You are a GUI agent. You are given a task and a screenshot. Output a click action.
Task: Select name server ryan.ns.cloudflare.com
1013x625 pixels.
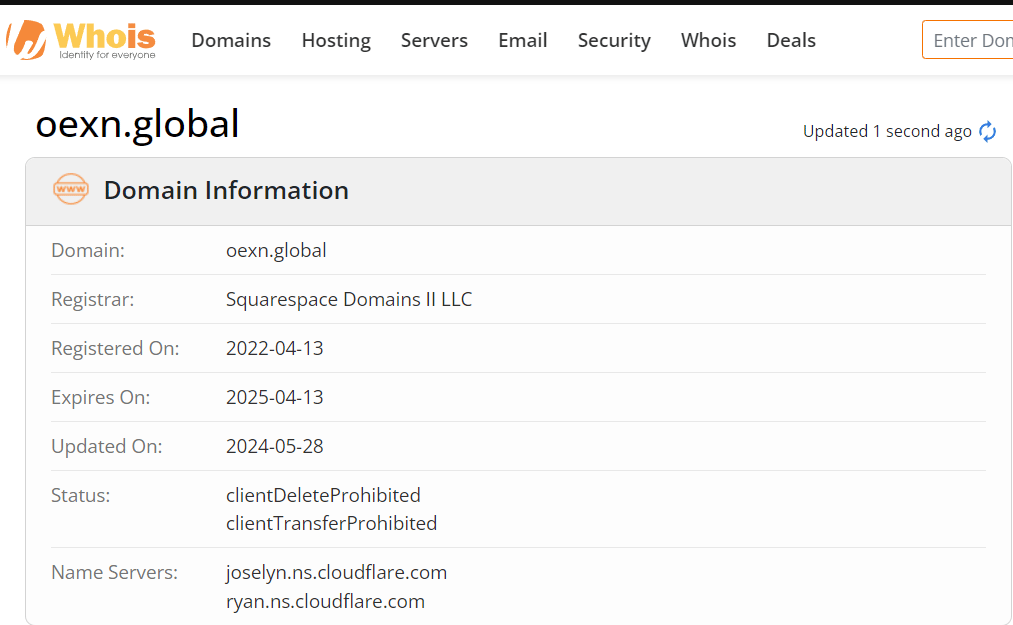325,601
